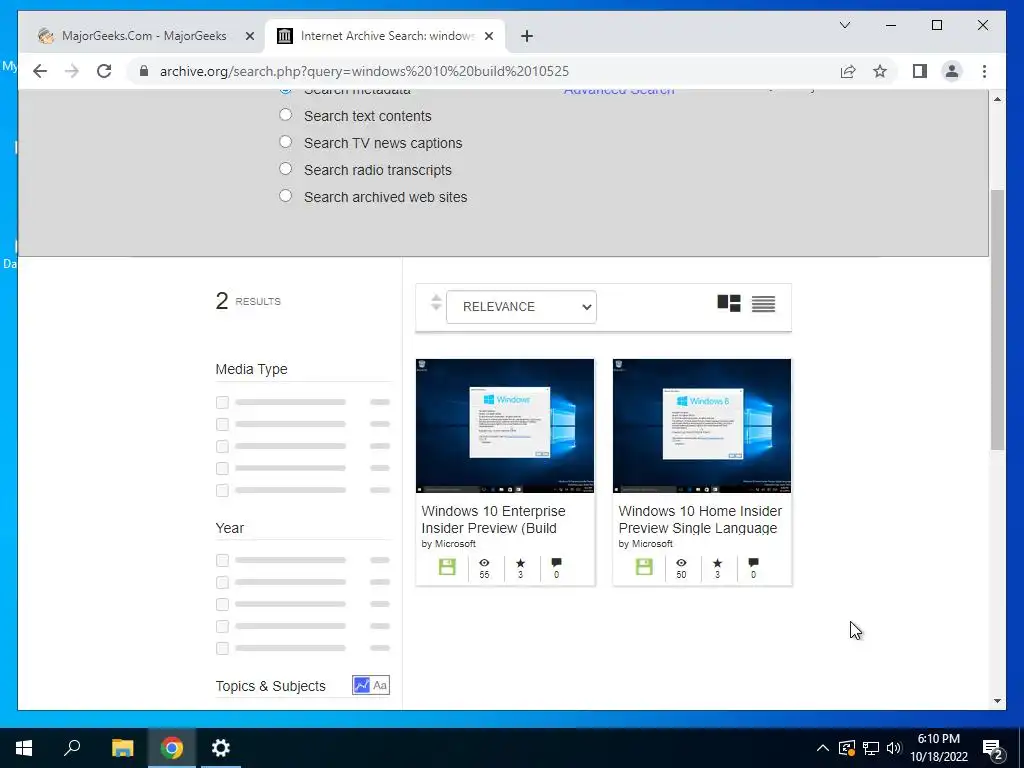The image size is (1024, 768).
Task: Add a new browser tab
Action: (527, 36)
